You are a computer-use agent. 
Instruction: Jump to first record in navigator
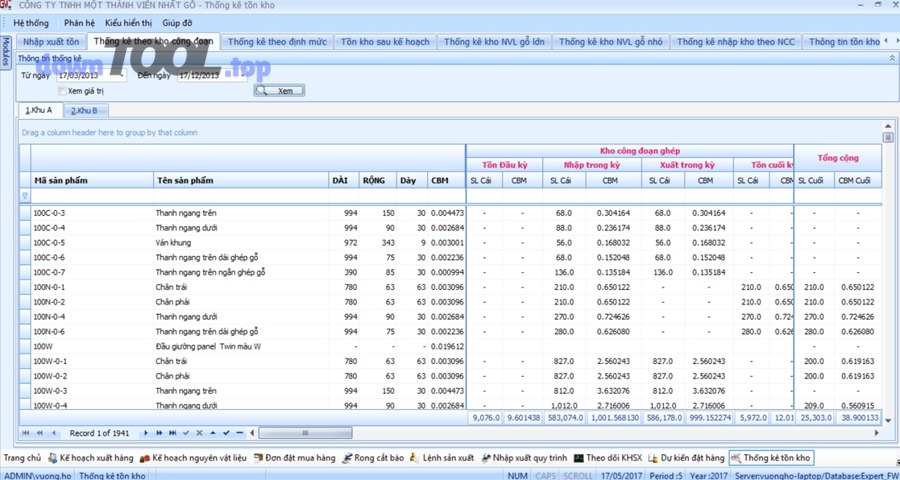click(27, 433)
